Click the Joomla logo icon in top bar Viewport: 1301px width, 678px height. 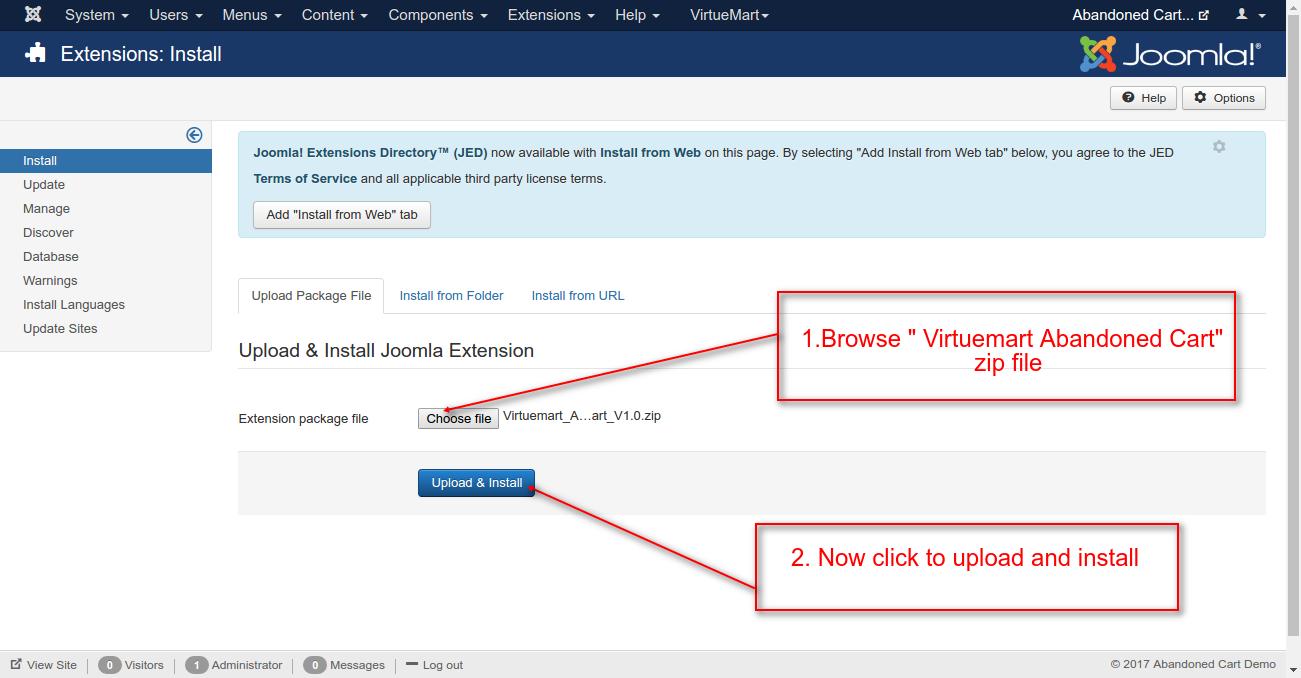(33, 15)
